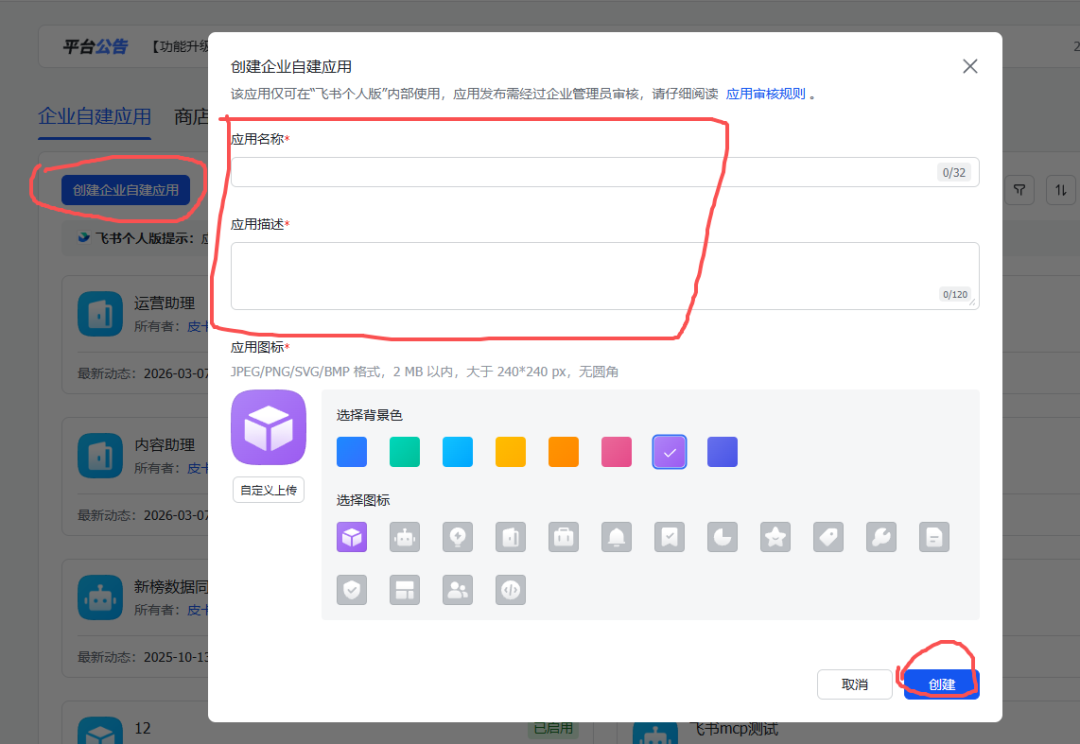Screen dimensions: 1080x744
Task: Deselect the currently checked purple background
Action: tap(669, 452)
